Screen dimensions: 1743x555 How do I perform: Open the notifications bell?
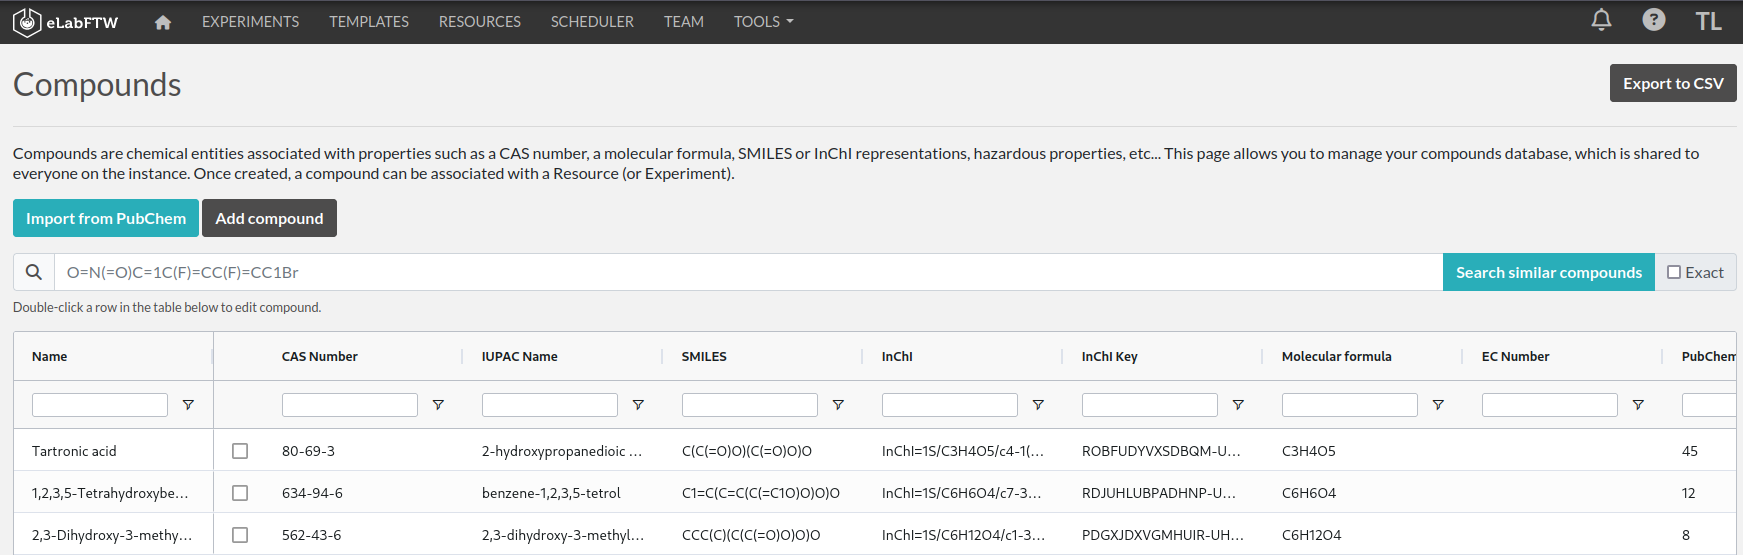pyautogui.click(x=1601, y=20)
